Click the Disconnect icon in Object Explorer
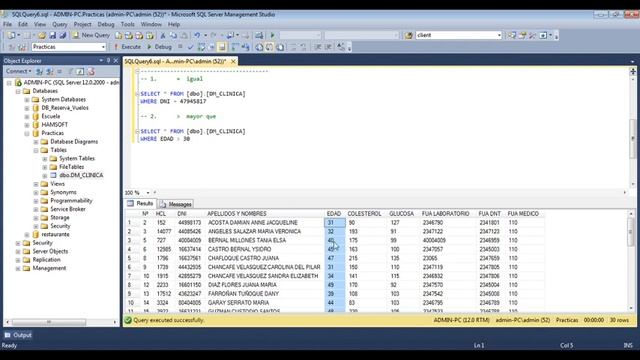Viewport: 640px width, 360px height. coord(50,71)
